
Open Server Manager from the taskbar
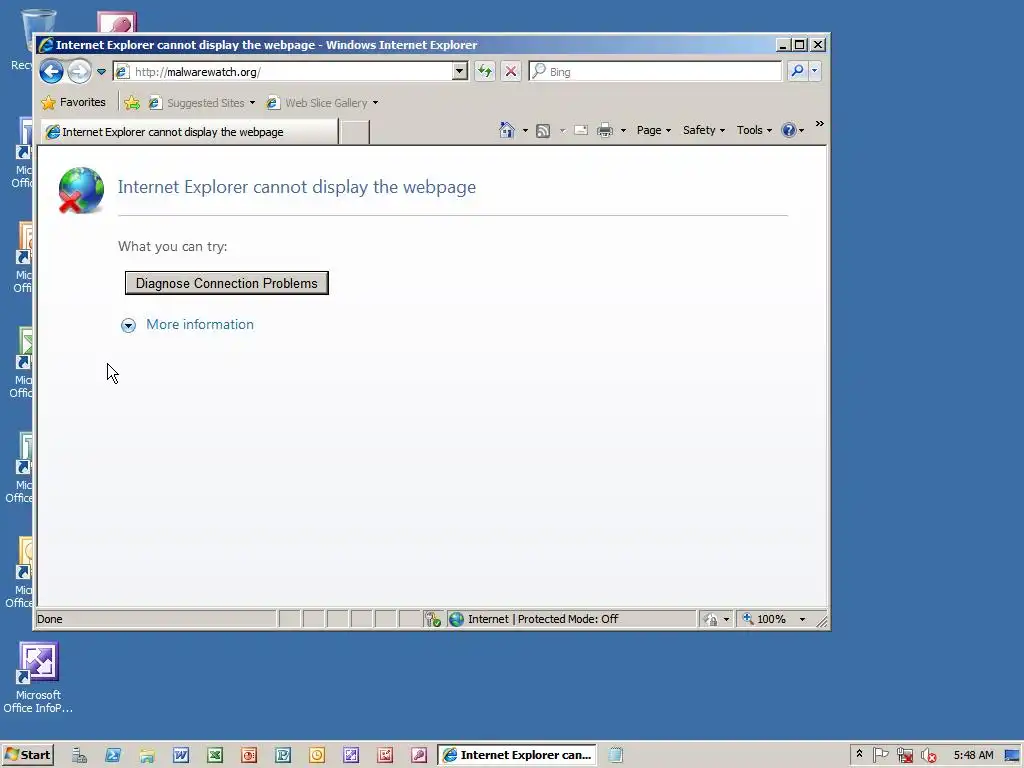tap(80, 756)
